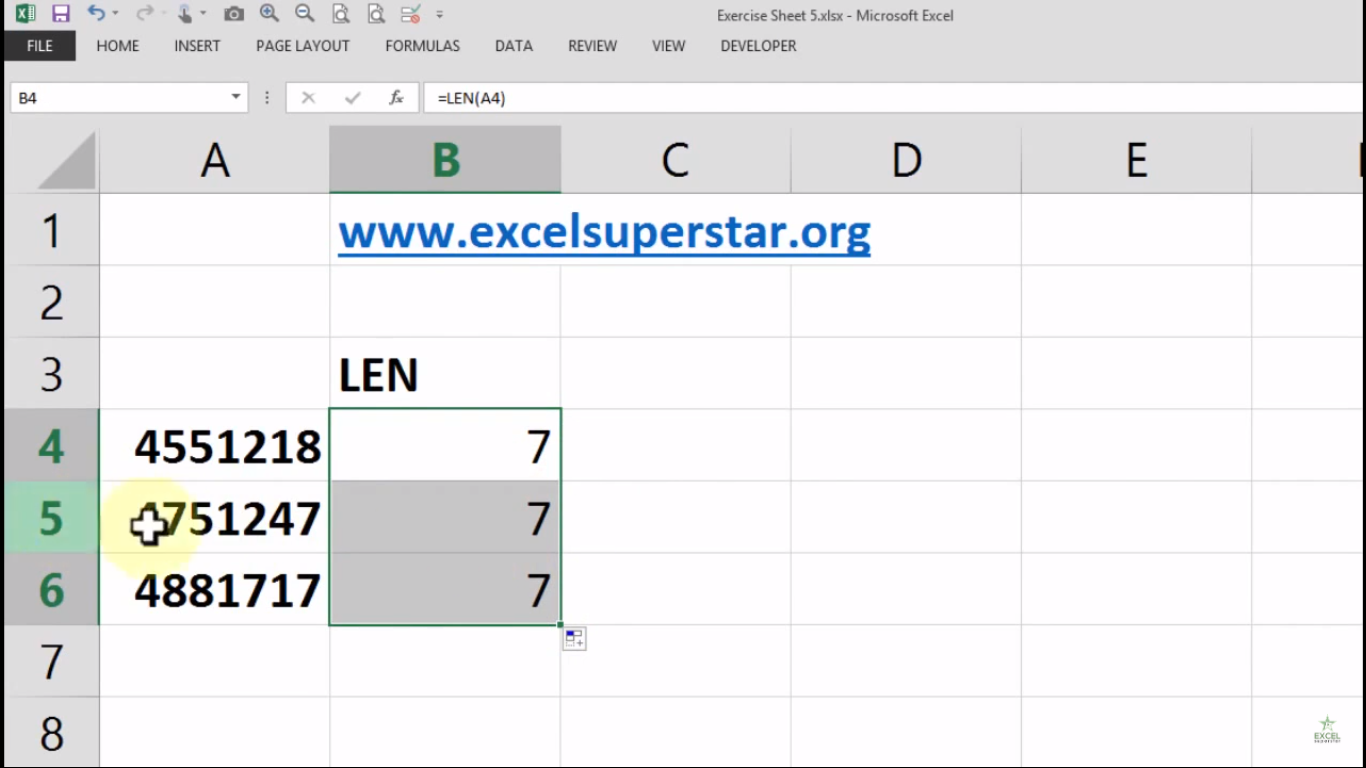Select column B header
This screenshot has height=768, width=1366.
click(x=445, y=160)
